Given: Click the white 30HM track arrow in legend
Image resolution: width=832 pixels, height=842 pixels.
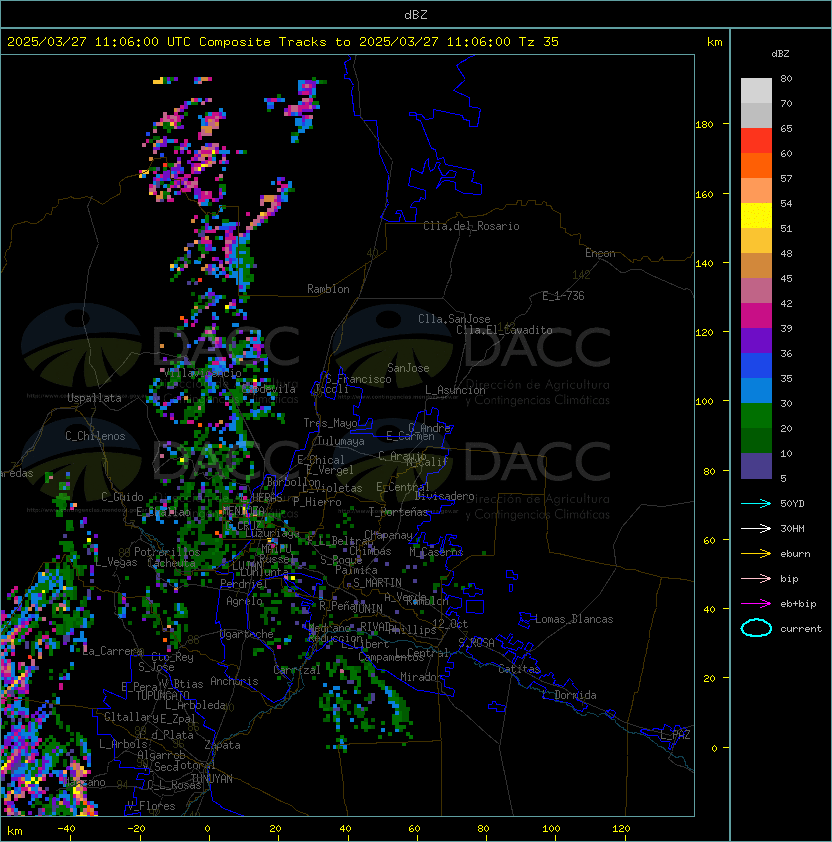Looking at the screenshot, I should tap(756, 528).
